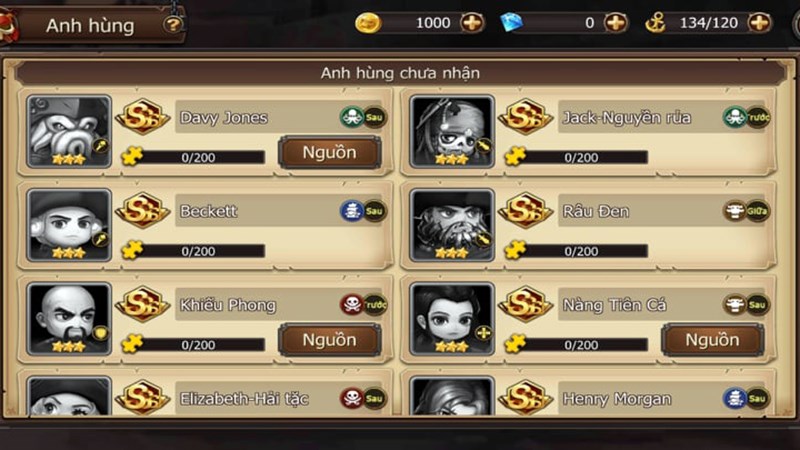Tap the plus button next to diamonds
This screenshot has width=800, height=450.
(x=616, y=23)
